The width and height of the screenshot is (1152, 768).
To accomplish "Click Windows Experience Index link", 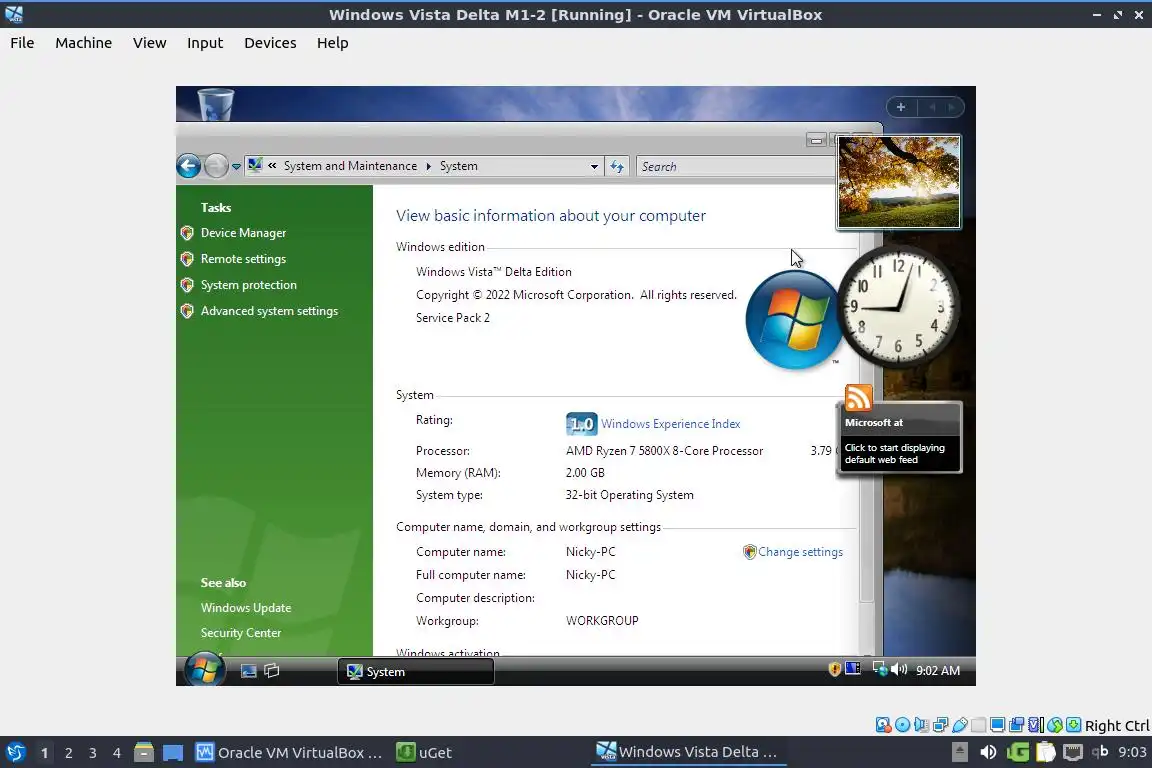I will coord(670,424).
